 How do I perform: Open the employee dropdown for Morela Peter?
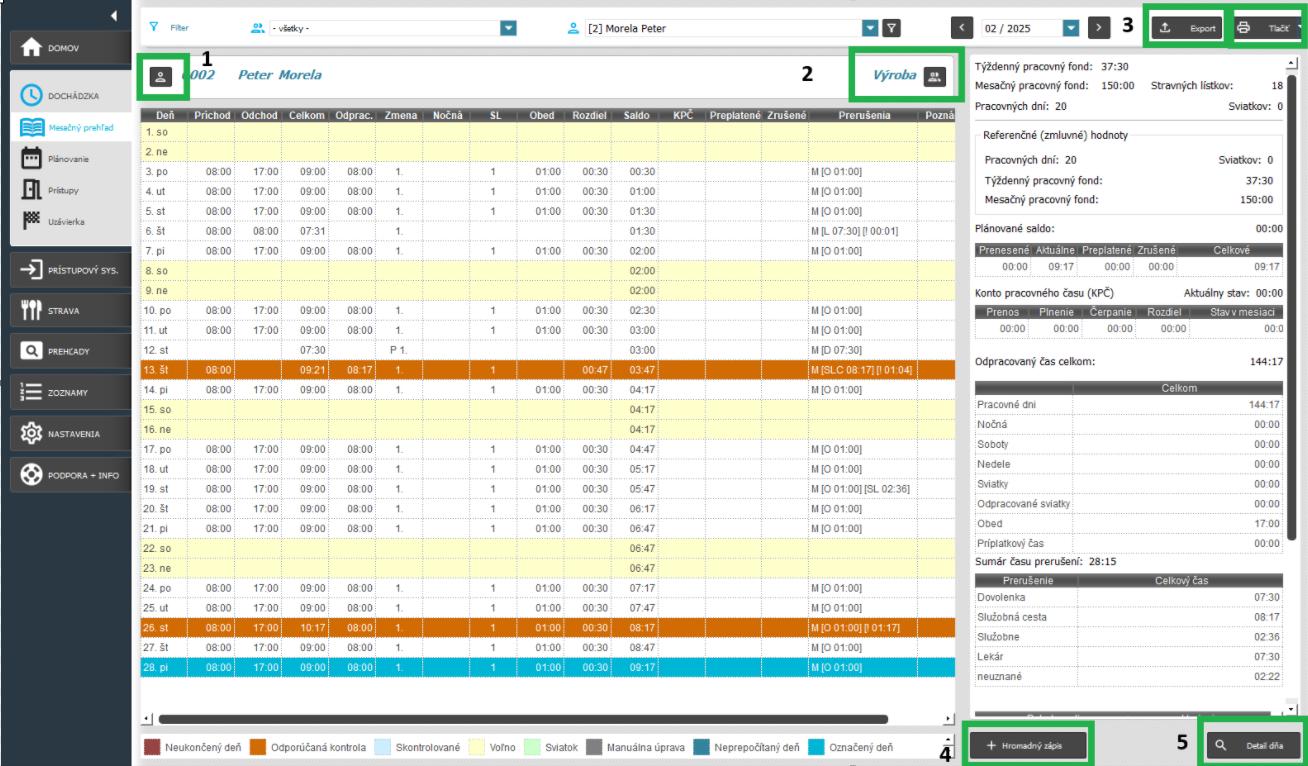(870, 28)
